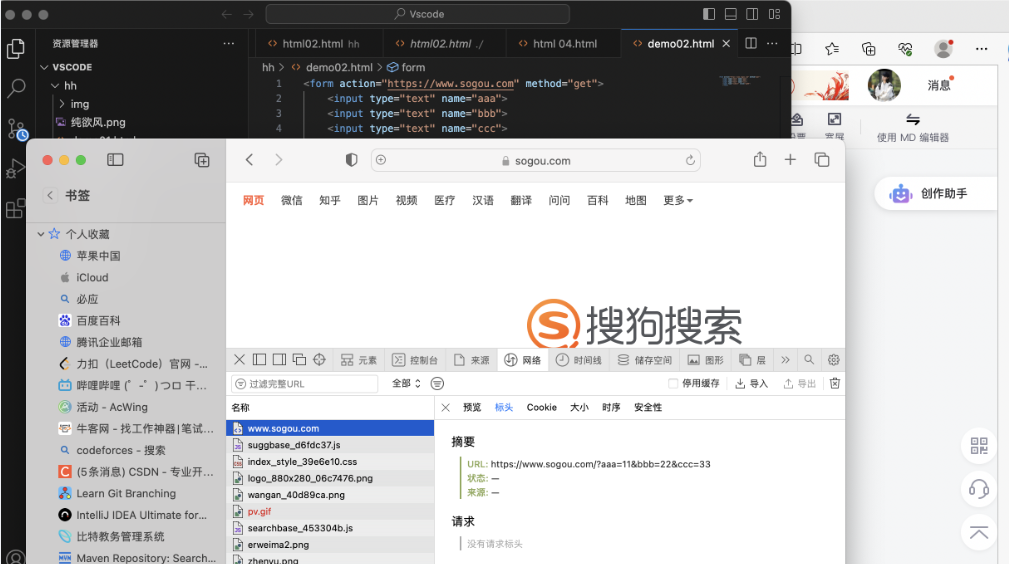
Task: Open a new Safari tab
Action: coord(790,160)
